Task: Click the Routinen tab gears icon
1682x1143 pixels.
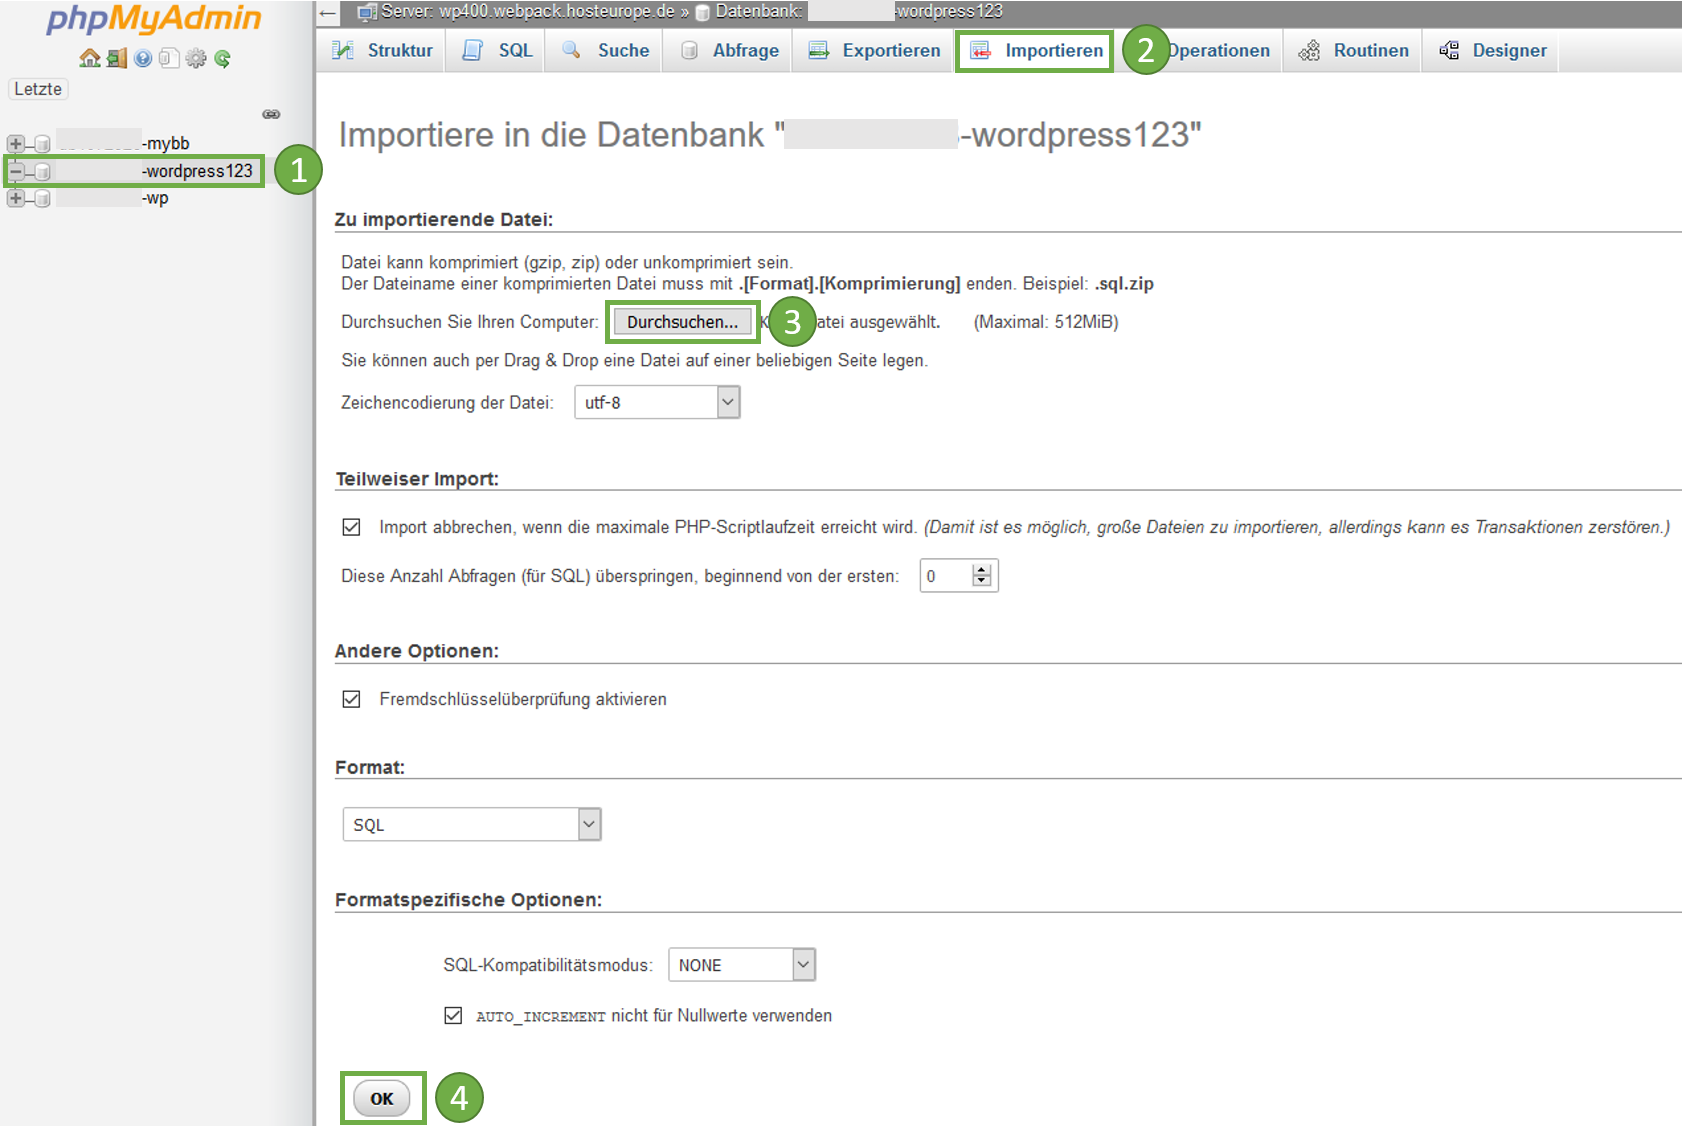Action: click(x=1309, y=50)
